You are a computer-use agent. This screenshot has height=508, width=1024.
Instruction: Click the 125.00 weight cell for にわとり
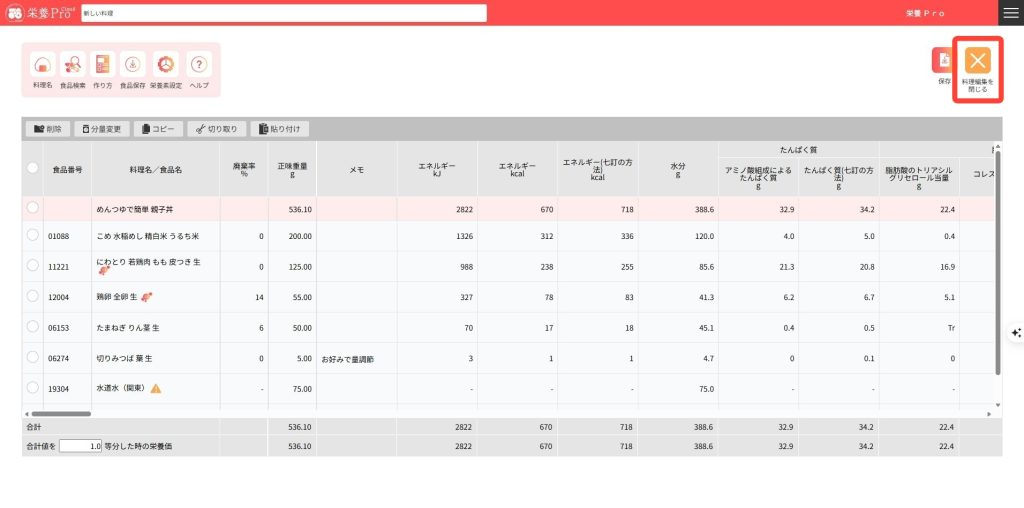[x=292, y=267]
